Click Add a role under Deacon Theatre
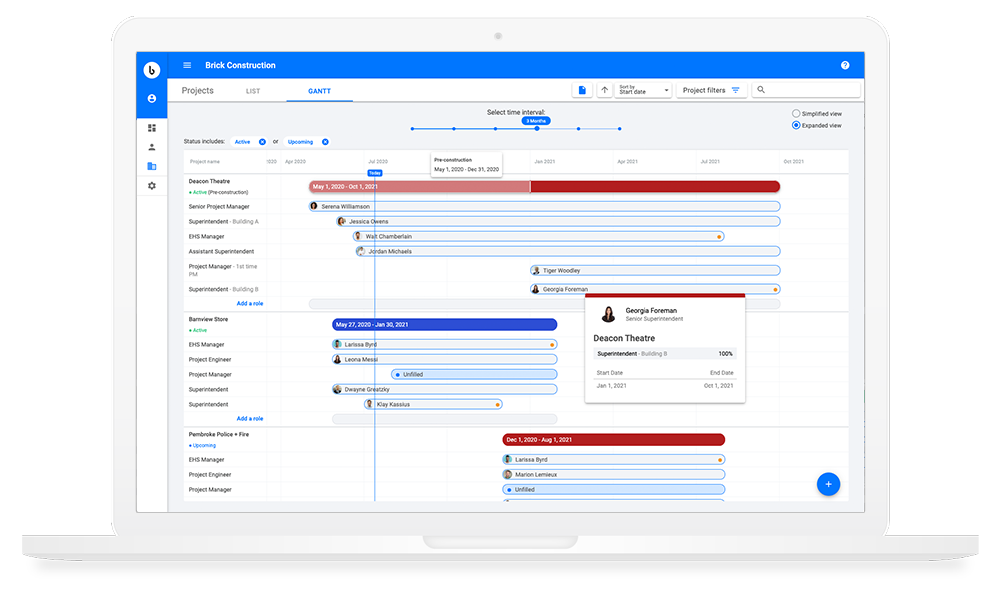This screenshot has height=589, width=1000. (x=250, y=303)
